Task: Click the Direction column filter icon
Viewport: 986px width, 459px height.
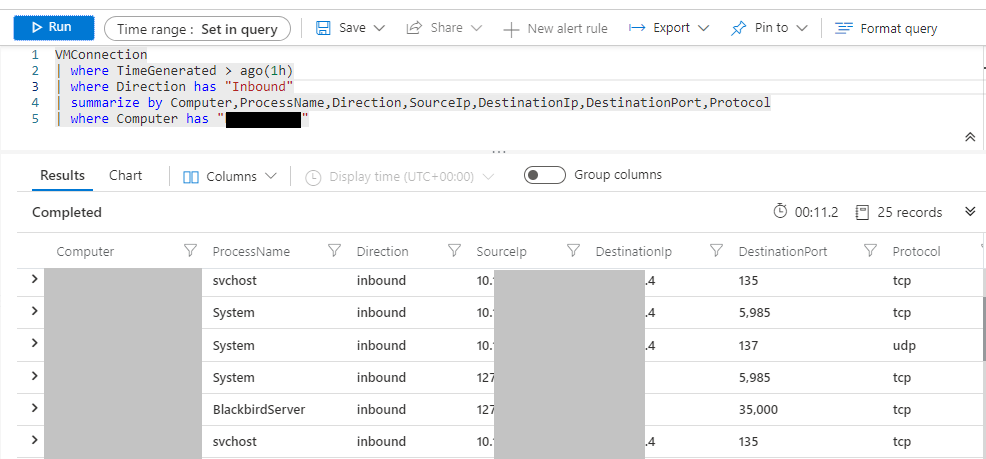Action: [x=454, y=251]
